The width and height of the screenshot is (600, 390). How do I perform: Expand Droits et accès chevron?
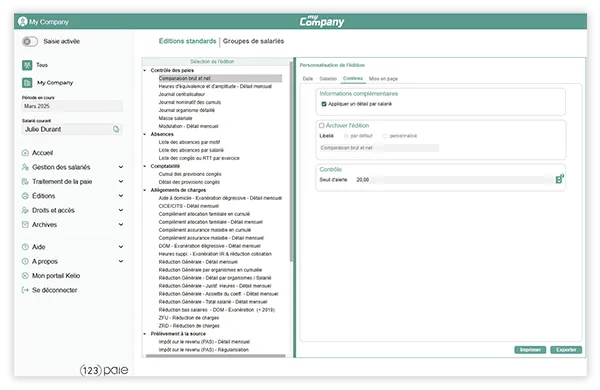121,210
